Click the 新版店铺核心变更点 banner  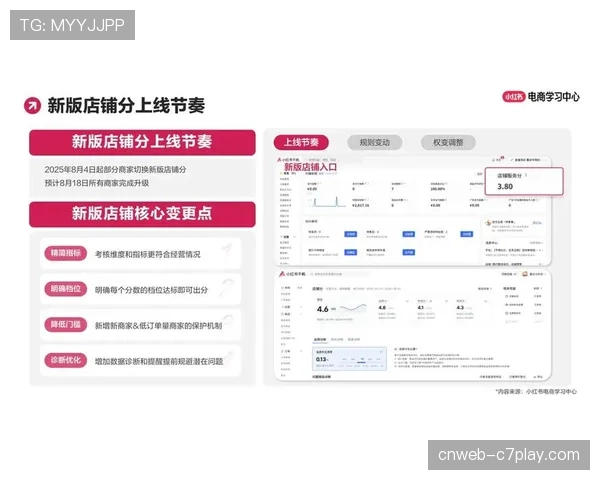tap(141, 213)
